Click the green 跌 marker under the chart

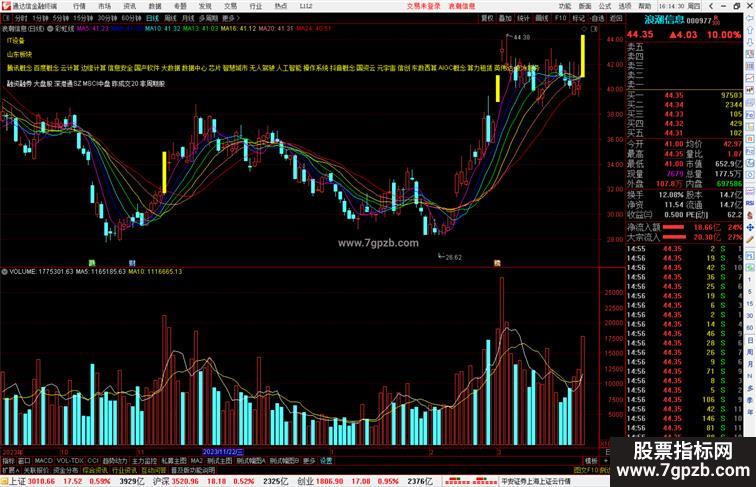point(91,263)
